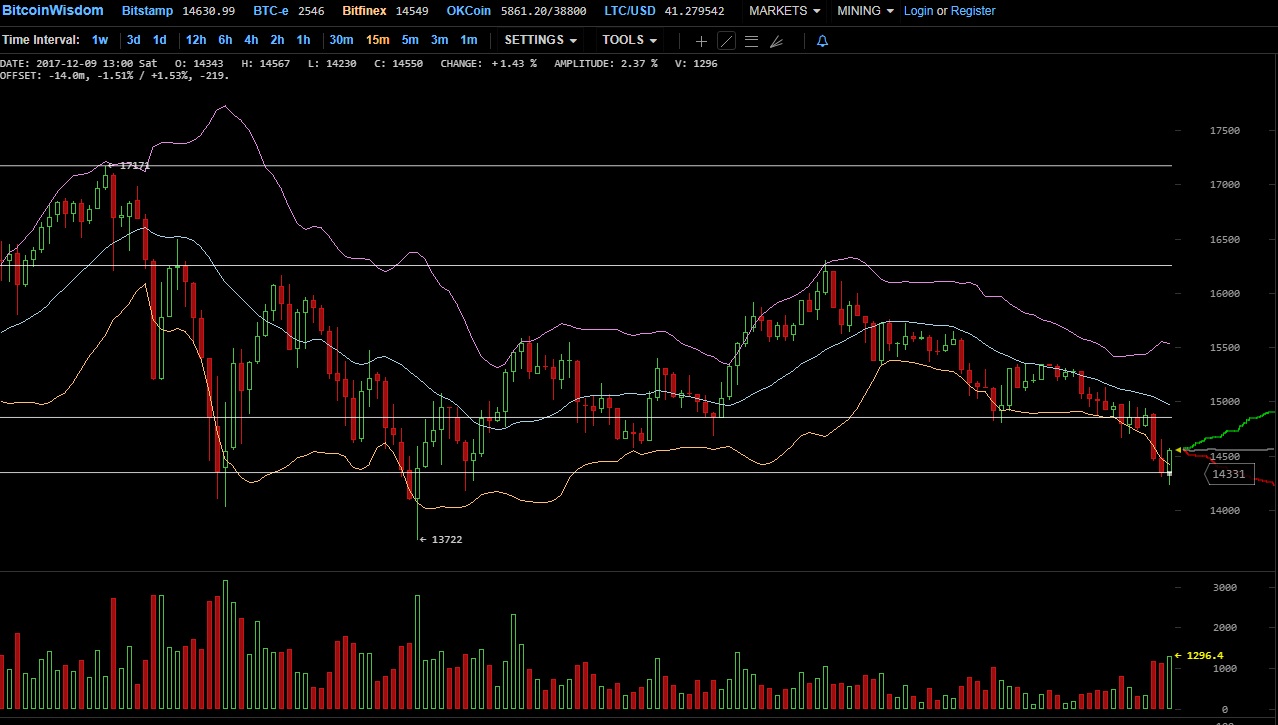Viewport: 1278px width, 725px height.
Task: Click the BitcoinWisdom logo
Action: click(52, 11)
